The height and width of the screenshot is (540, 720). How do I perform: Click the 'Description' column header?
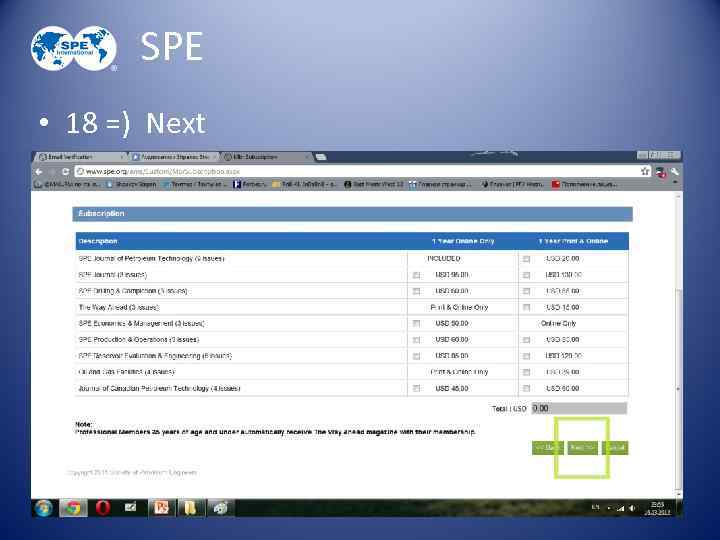(98, 241)
